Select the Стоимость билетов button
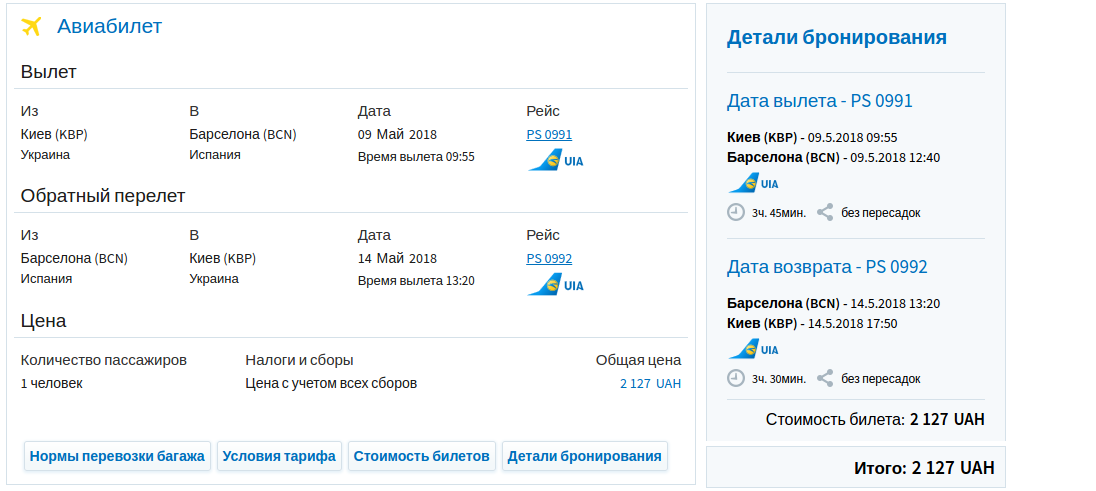The height and width of the screenshot is (491, 1096). [421, 456]
